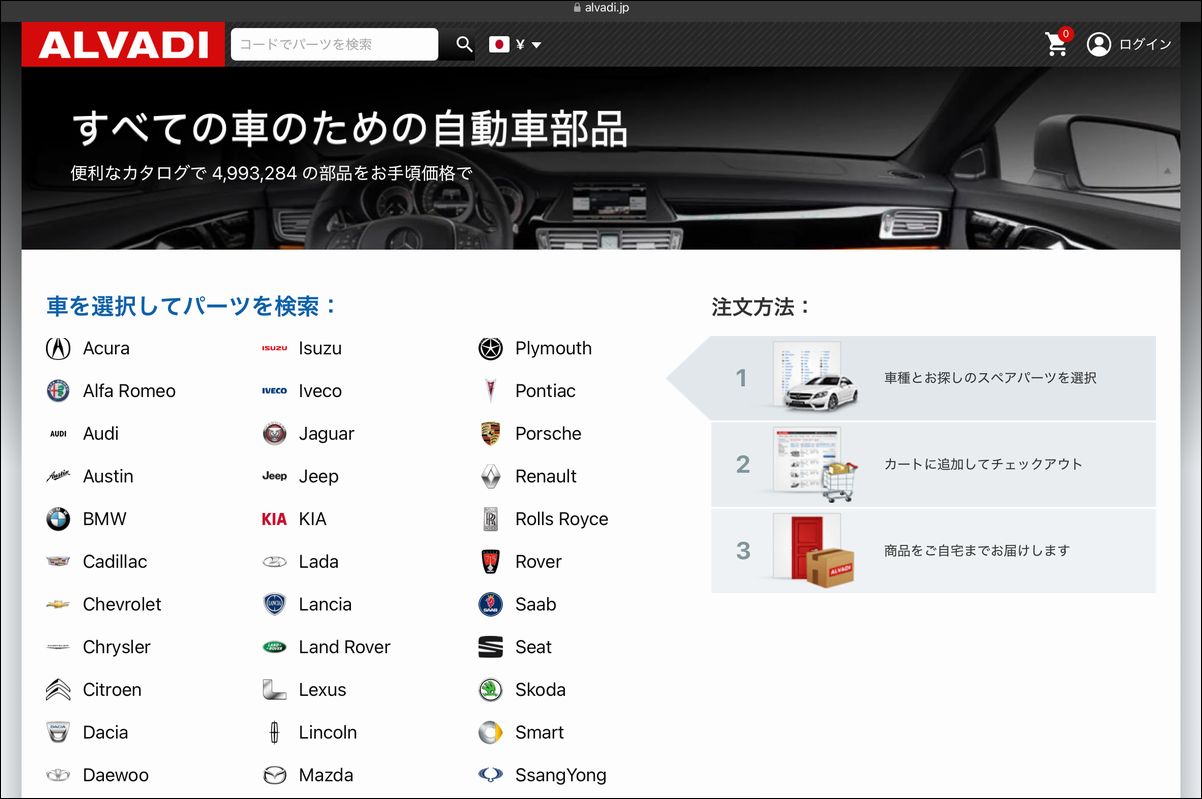The image size is (1202, 799).
Task: Click step 2 cart checkout thumbnail
Action: point(815,464)
